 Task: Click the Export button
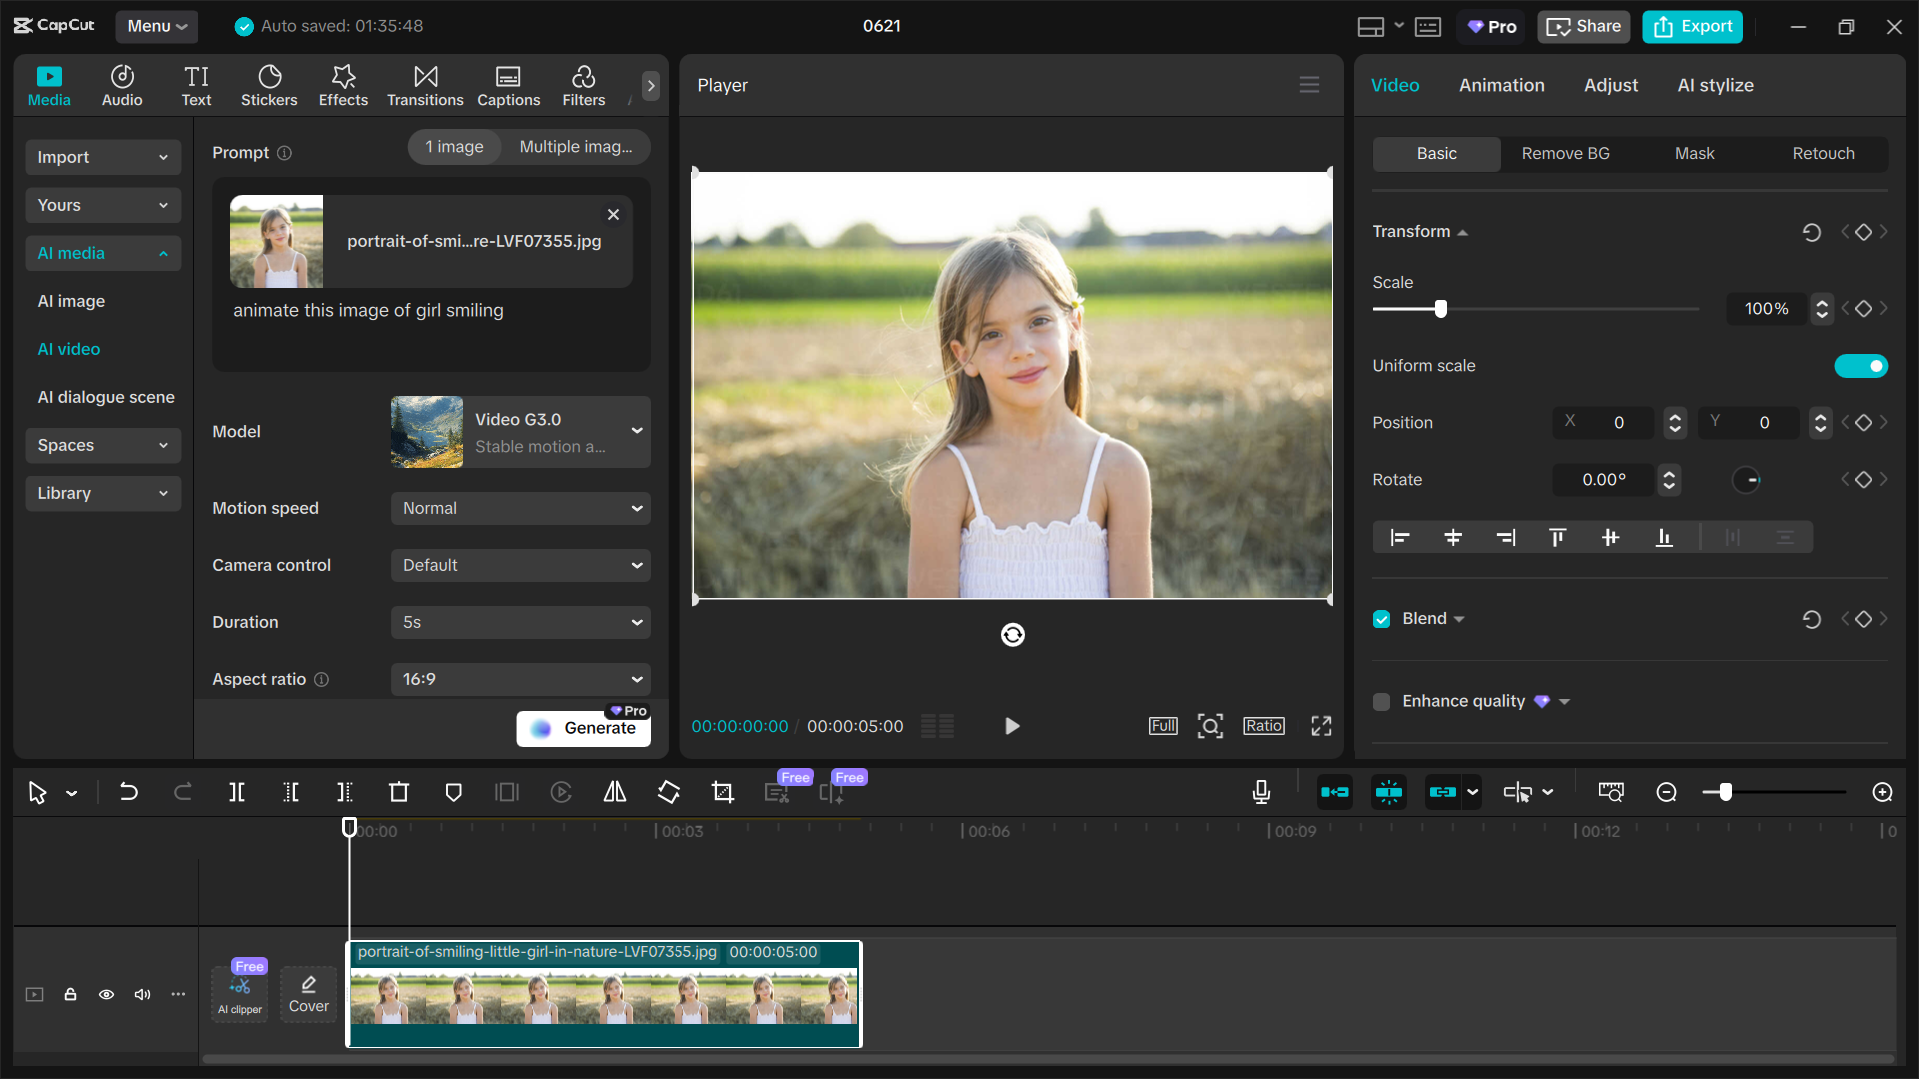click(x=1692, y=27)
